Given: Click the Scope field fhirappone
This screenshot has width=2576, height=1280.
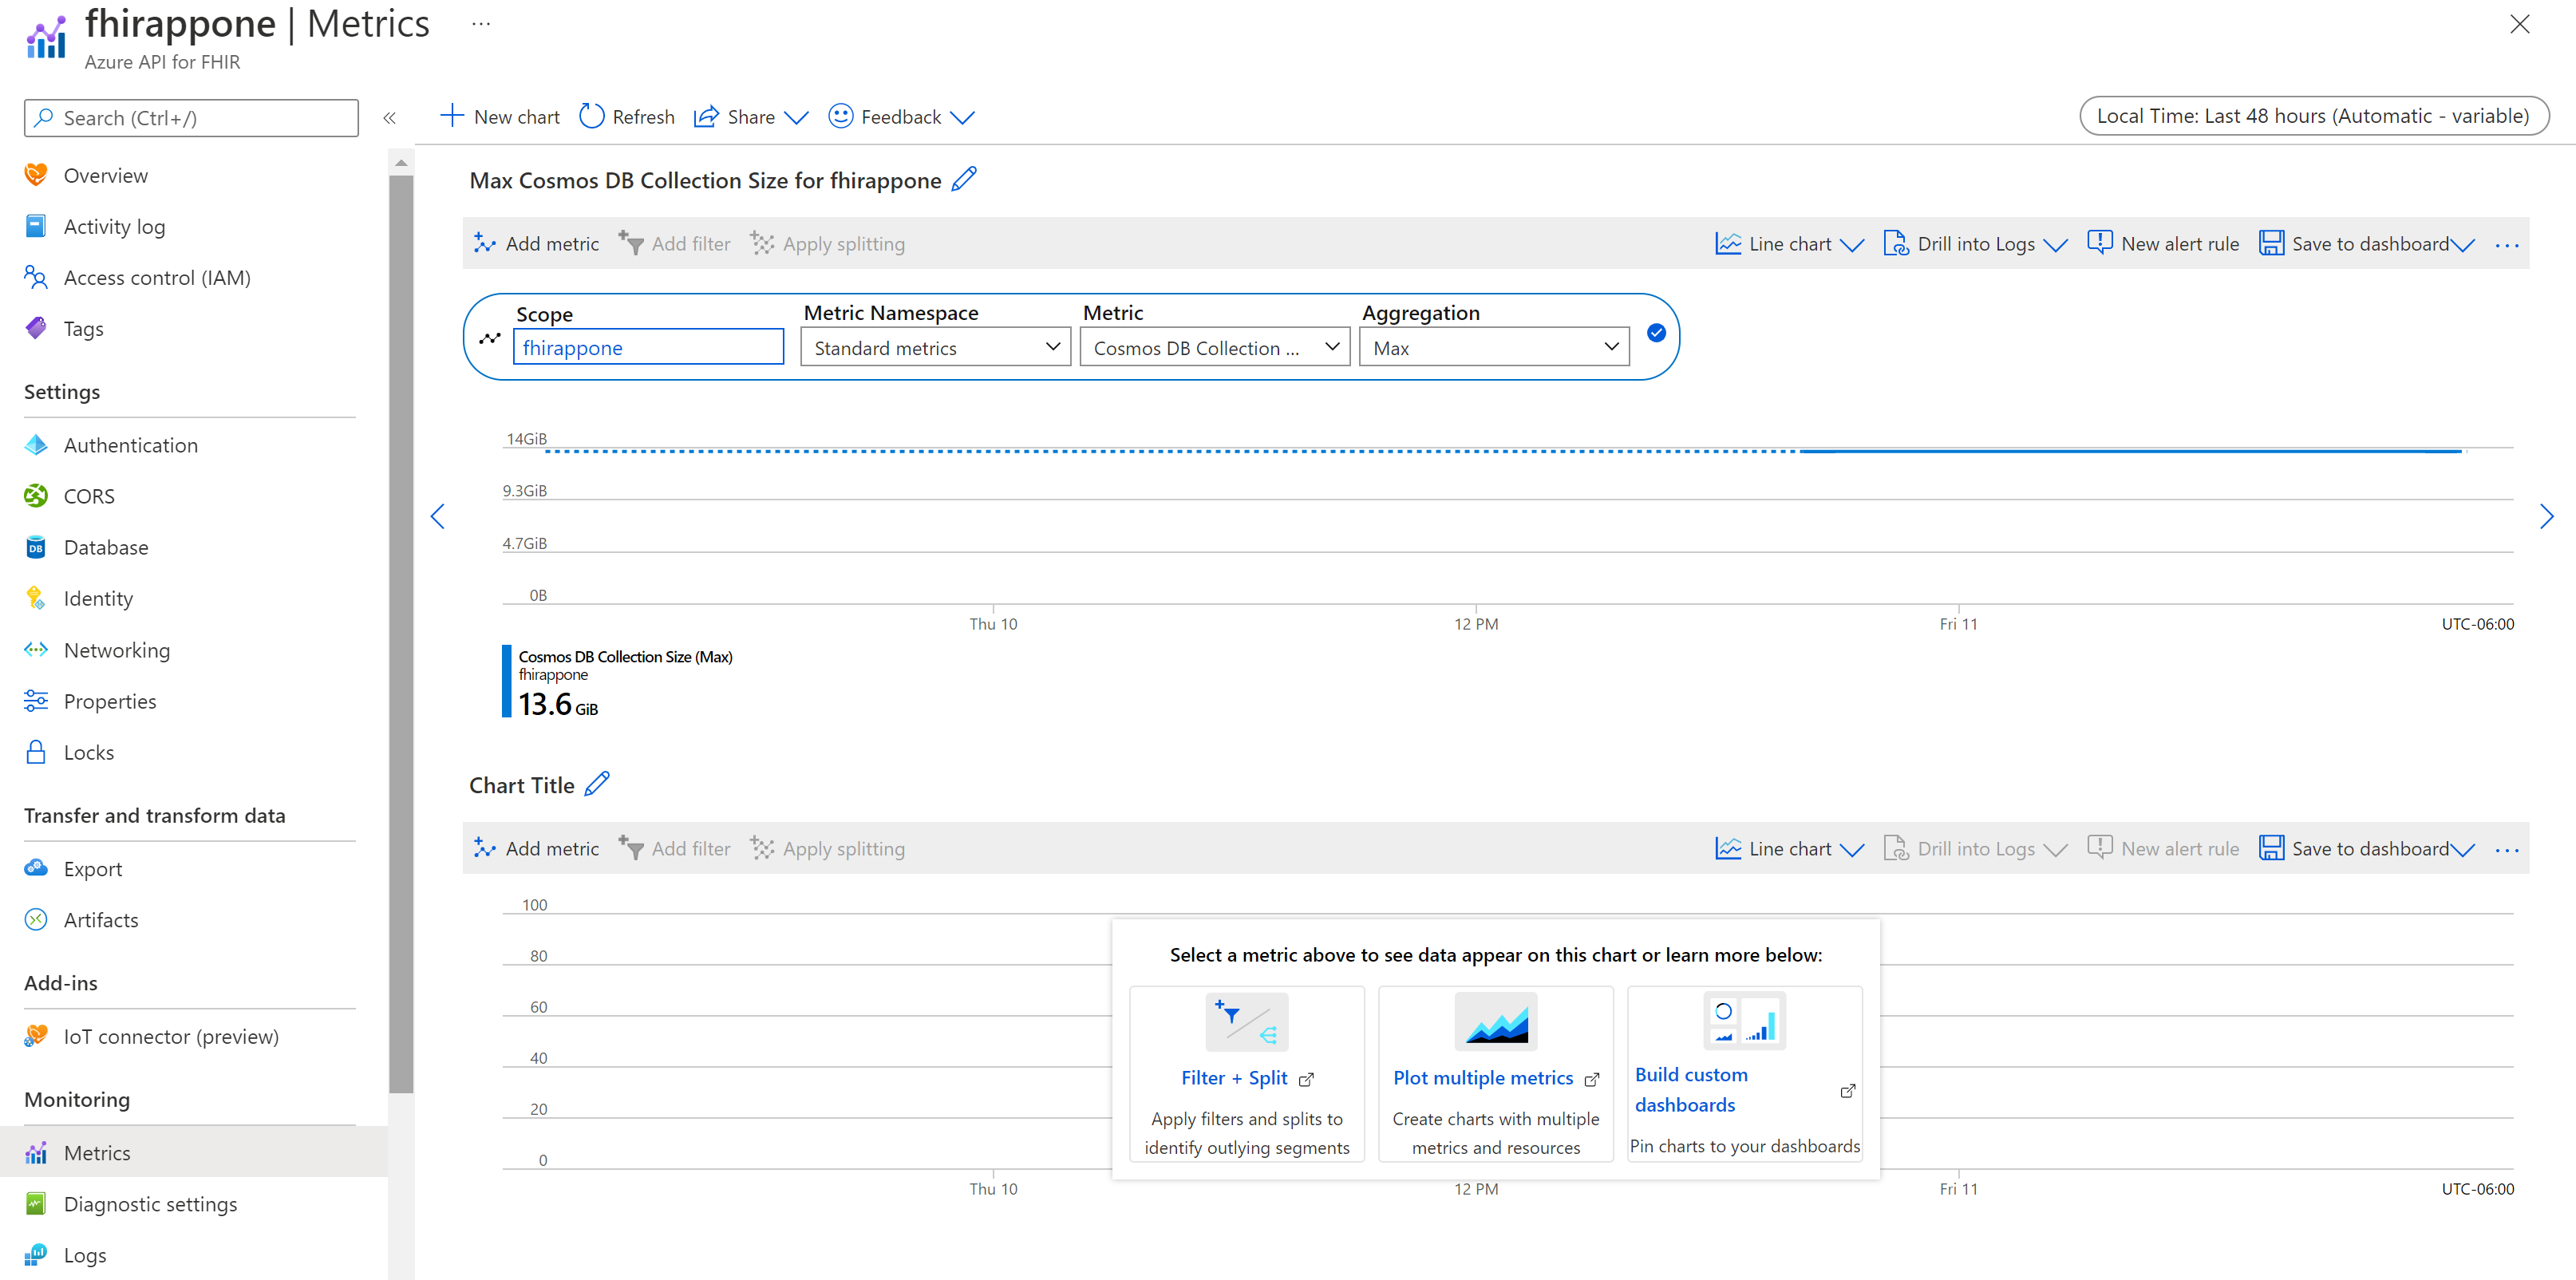Looking at the screenshot, I should click(x=648, y=347).
